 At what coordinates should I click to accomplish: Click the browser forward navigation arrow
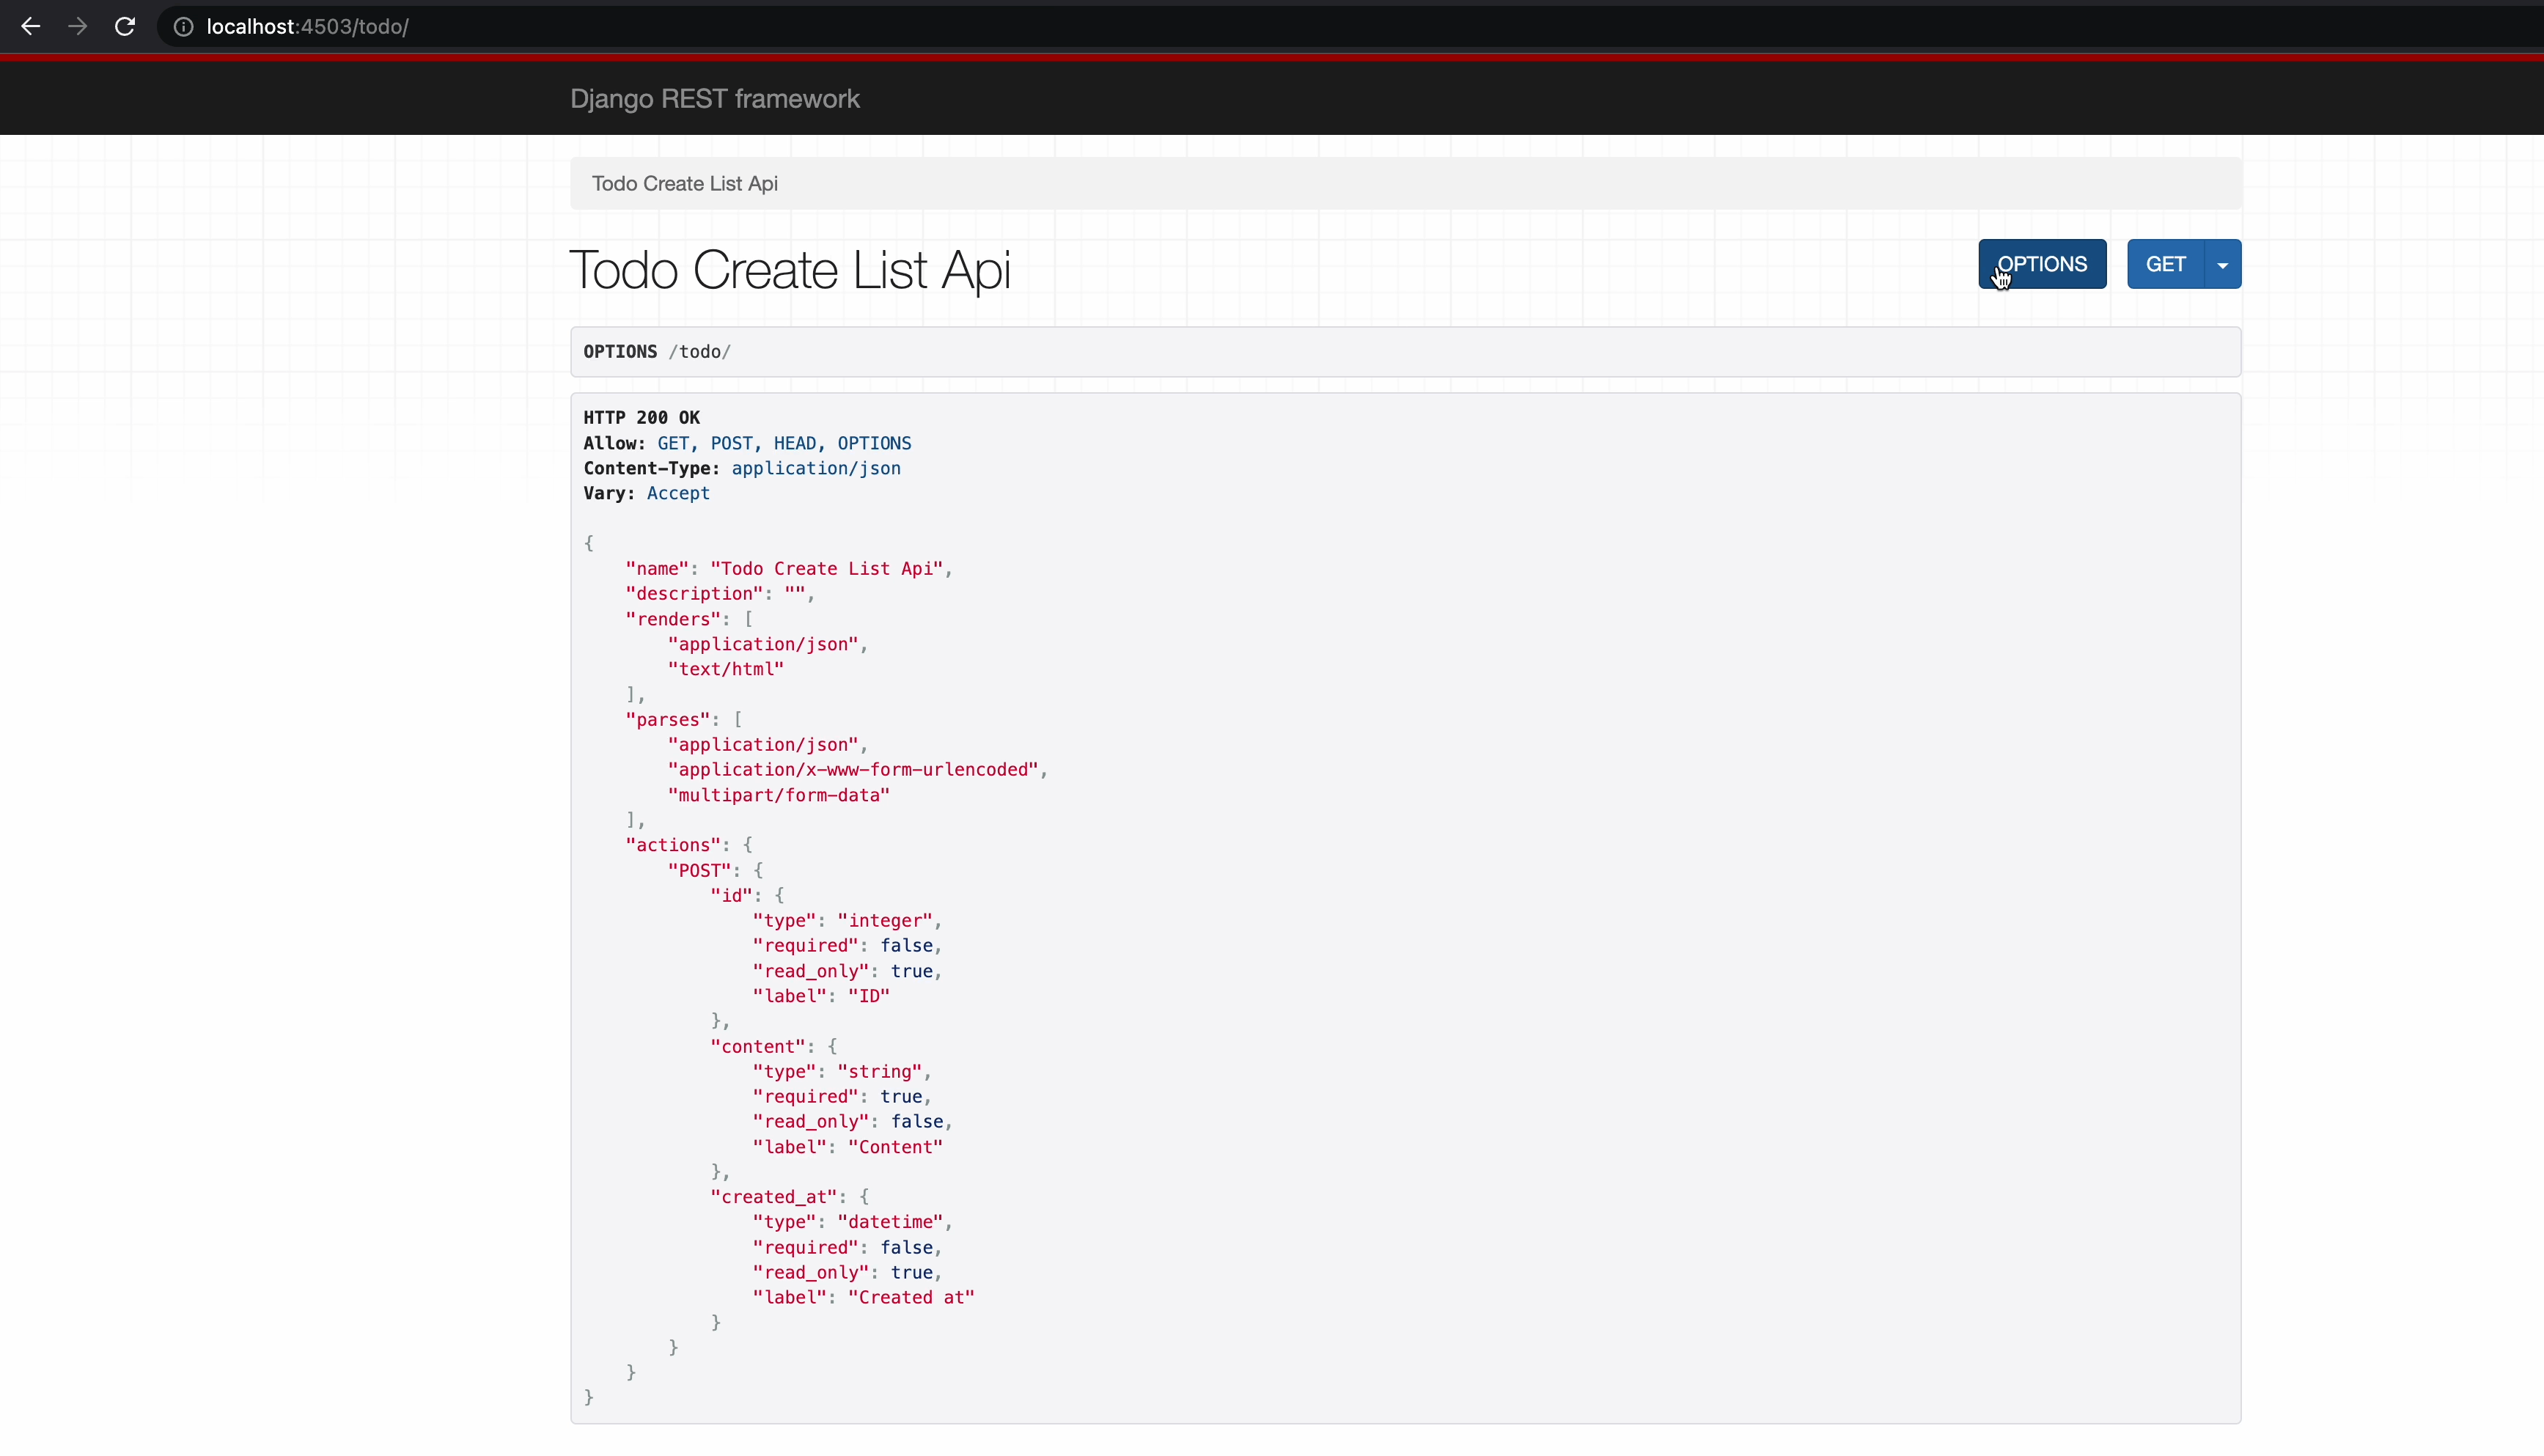click(x=77, y=26)
